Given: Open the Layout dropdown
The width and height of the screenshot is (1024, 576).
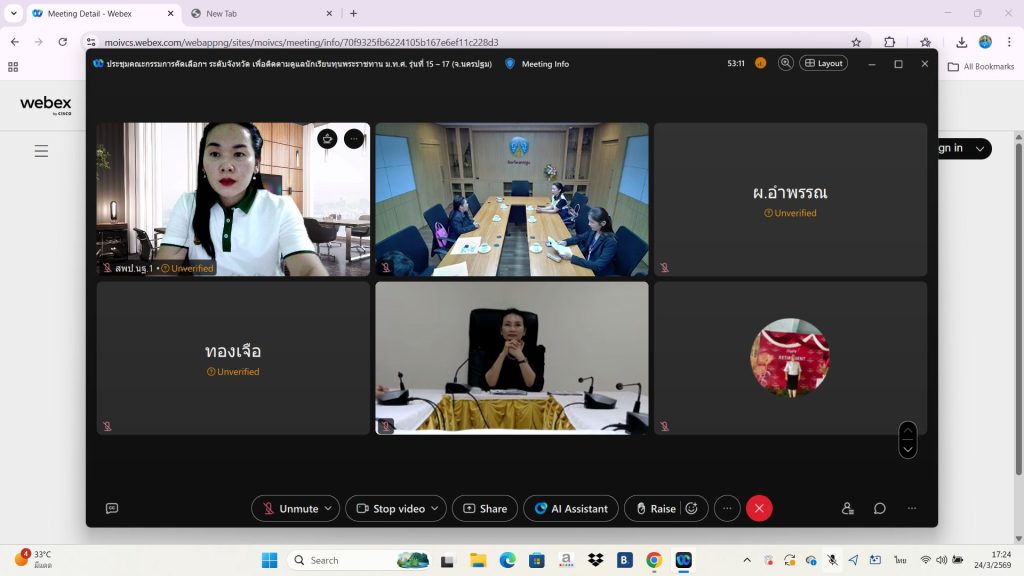Looking at the screenshot, I should pos(823,63).
